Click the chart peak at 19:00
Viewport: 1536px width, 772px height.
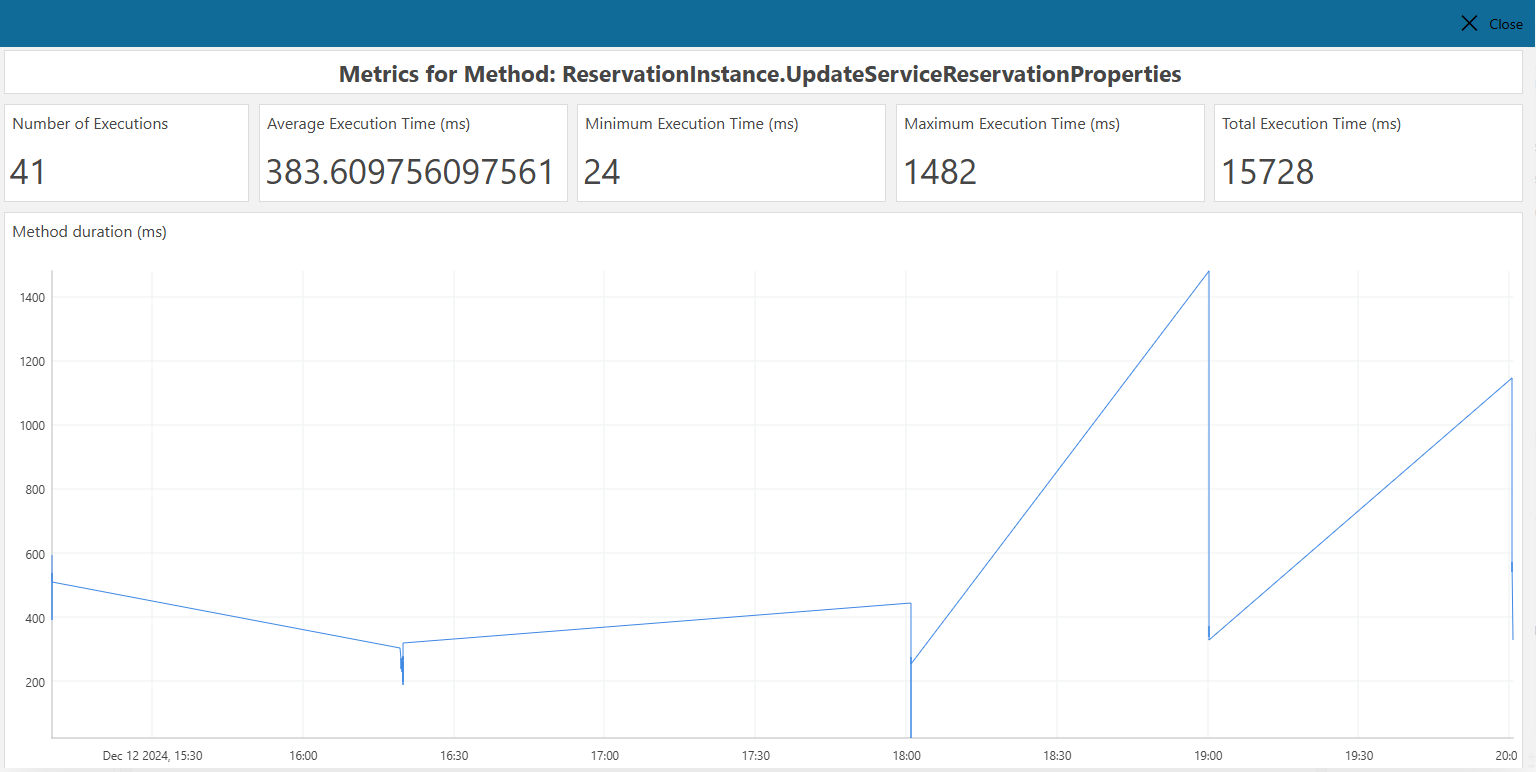point(1209,271)
